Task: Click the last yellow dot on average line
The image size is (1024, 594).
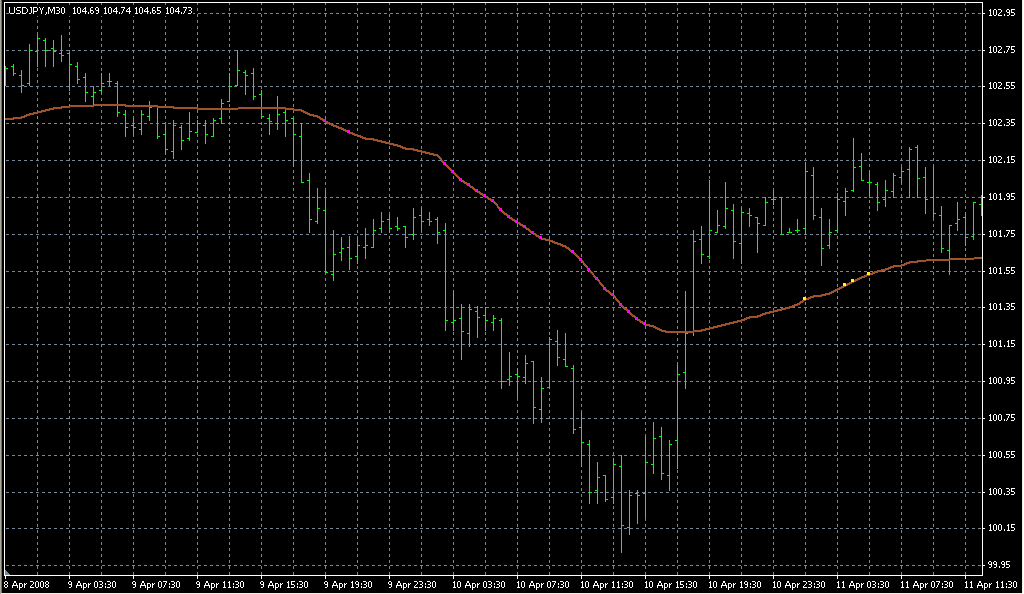Action: click(869, 273)
